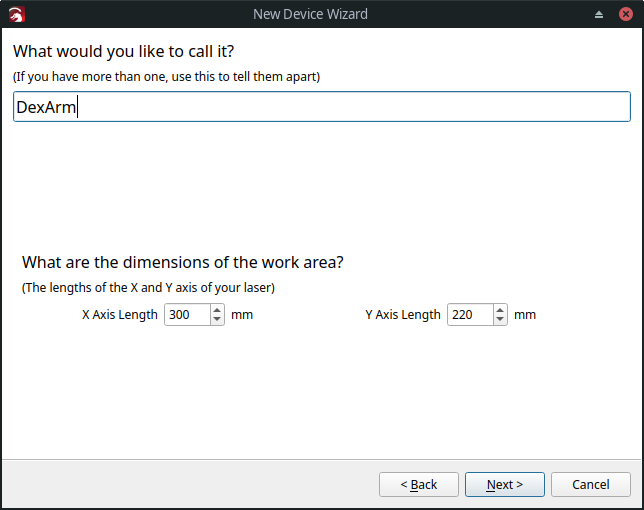This screenshot has height=510, width=644.
Task: Decrease X Axis Length with down arrow
Action: coord(217,320)
